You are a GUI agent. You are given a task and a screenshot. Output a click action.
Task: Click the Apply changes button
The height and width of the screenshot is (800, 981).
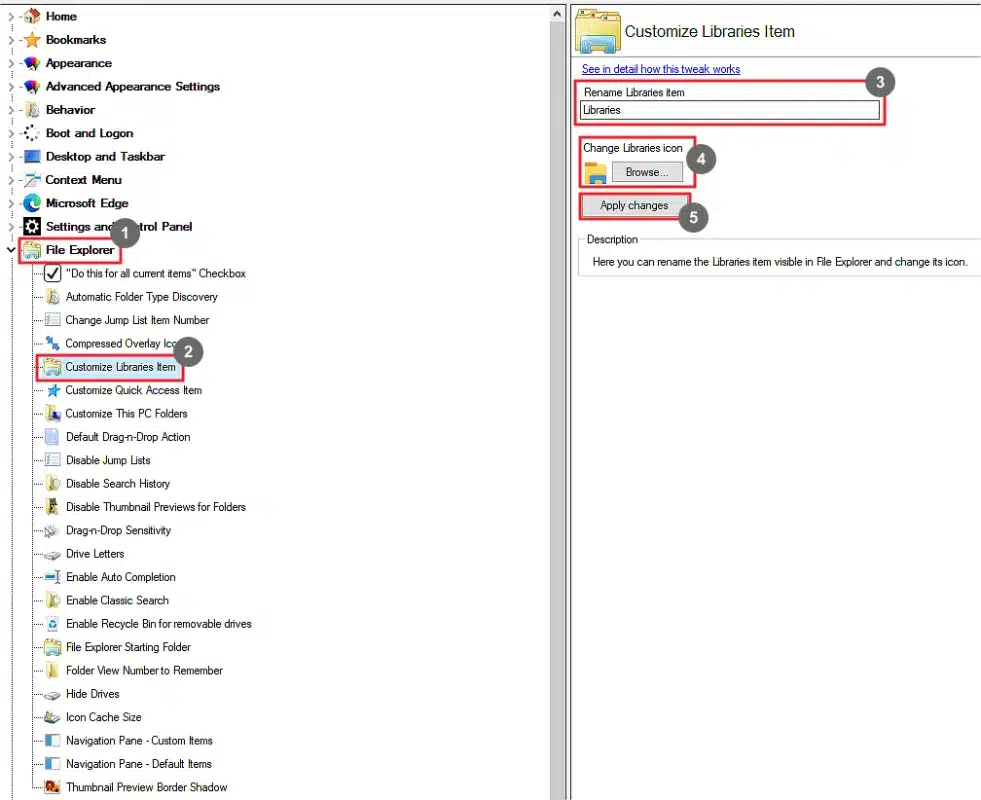(634, 205)
